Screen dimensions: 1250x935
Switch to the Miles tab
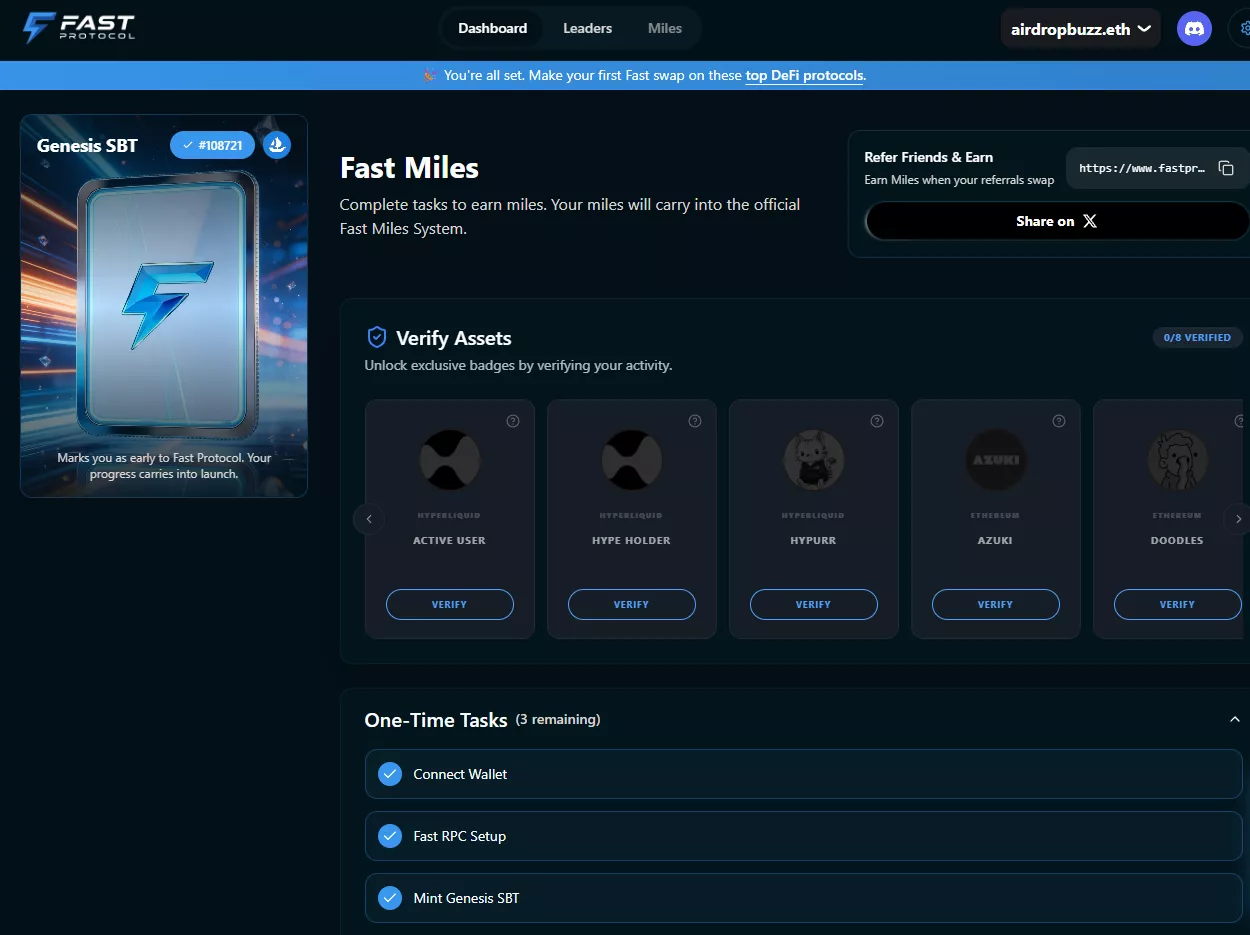664,28
